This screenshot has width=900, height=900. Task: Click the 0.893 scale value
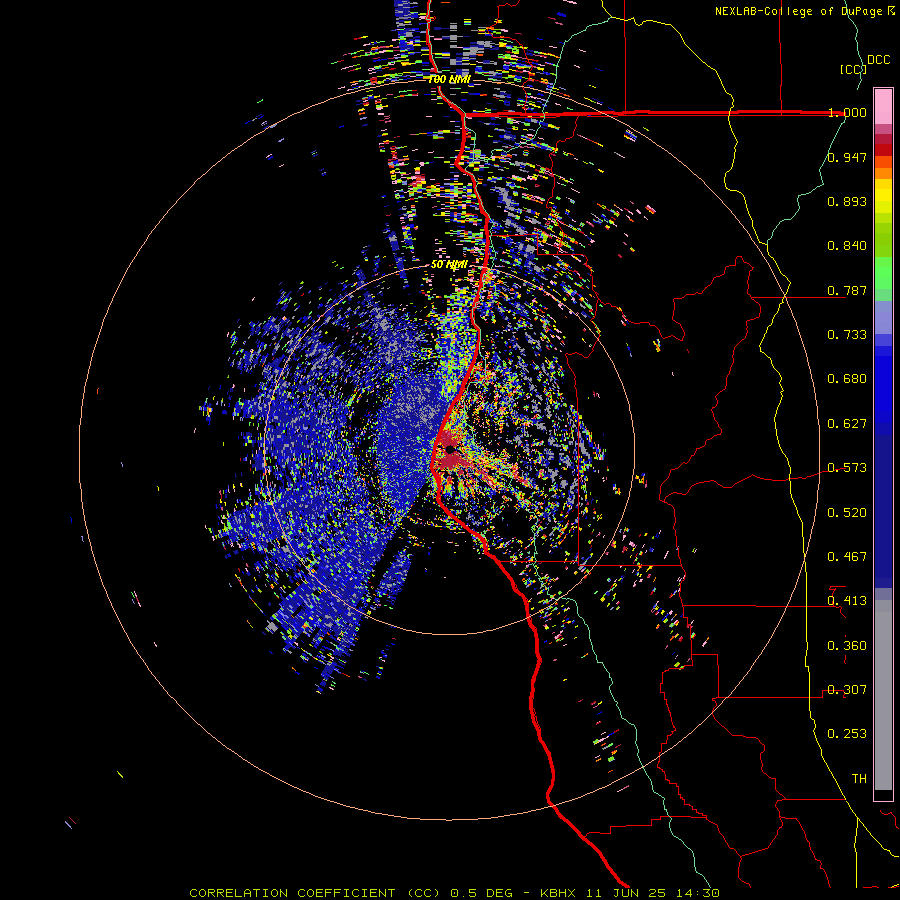point(847,201)
